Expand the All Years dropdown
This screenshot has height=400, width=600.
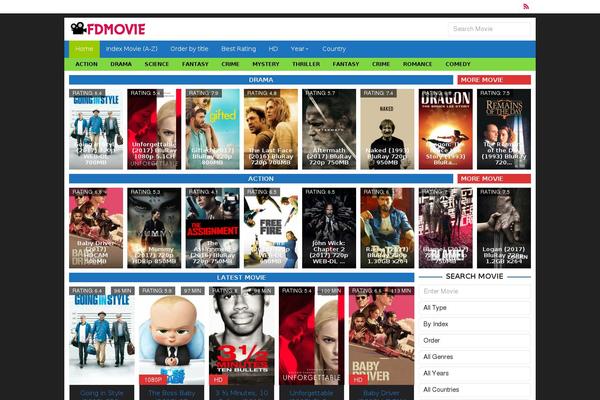click(474, 373)
